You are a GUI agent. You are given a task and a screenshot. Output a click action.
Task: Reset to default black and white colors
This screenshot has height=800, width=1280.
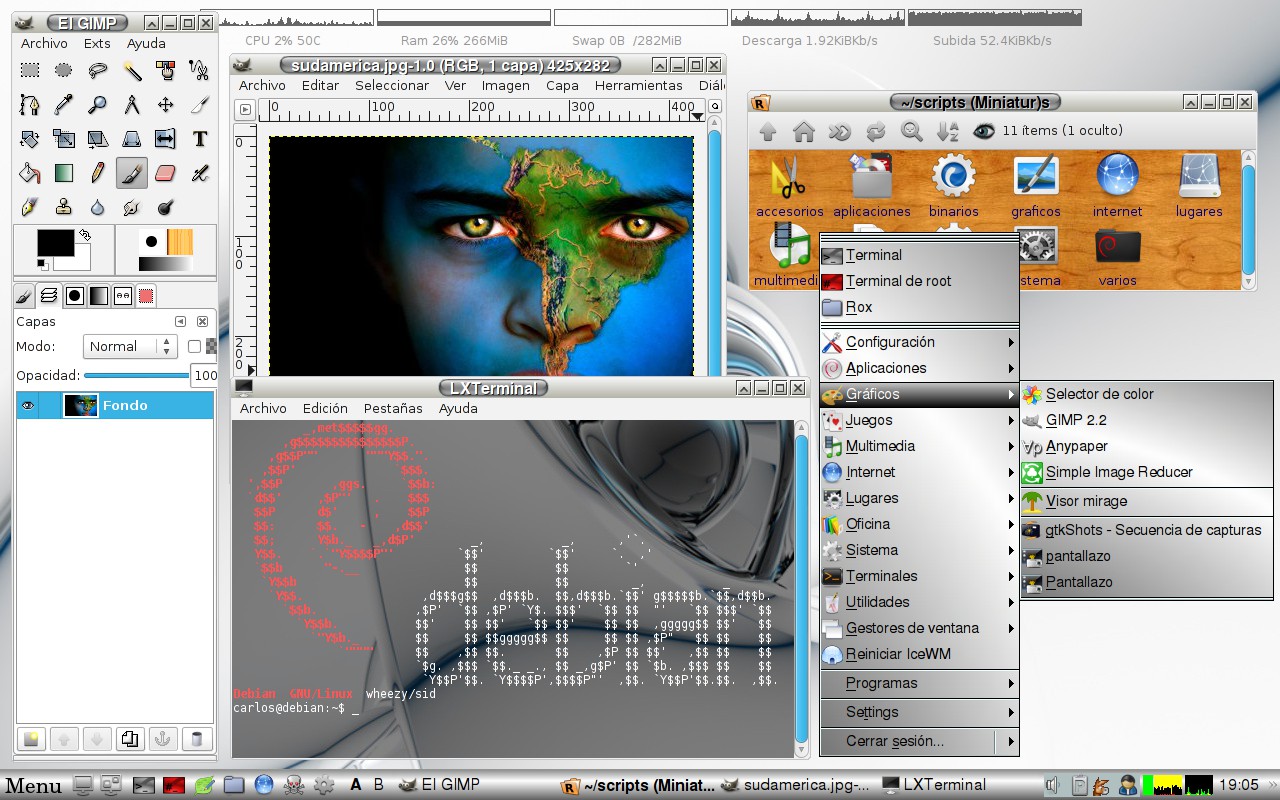point(42,263)
